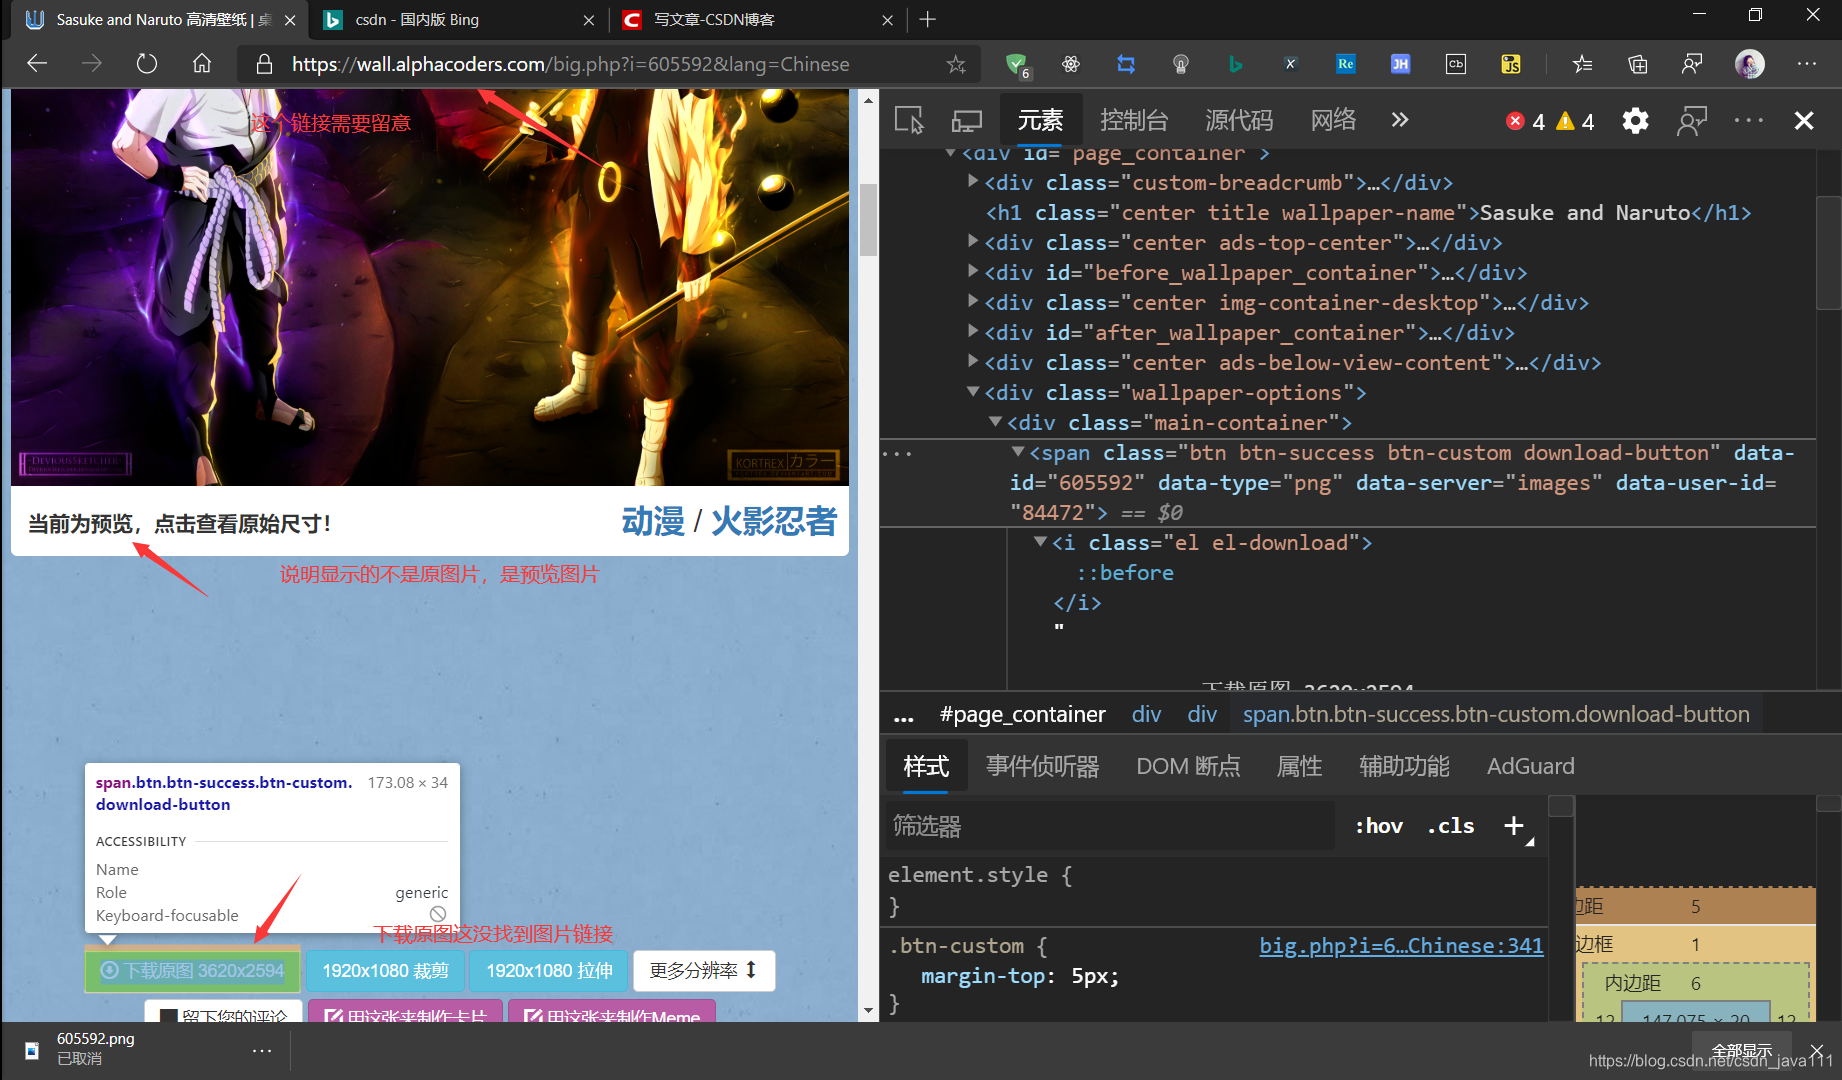The image size is (1842, 1080).
Task: Open the 动漫 category link
Action: coord(653,522)
